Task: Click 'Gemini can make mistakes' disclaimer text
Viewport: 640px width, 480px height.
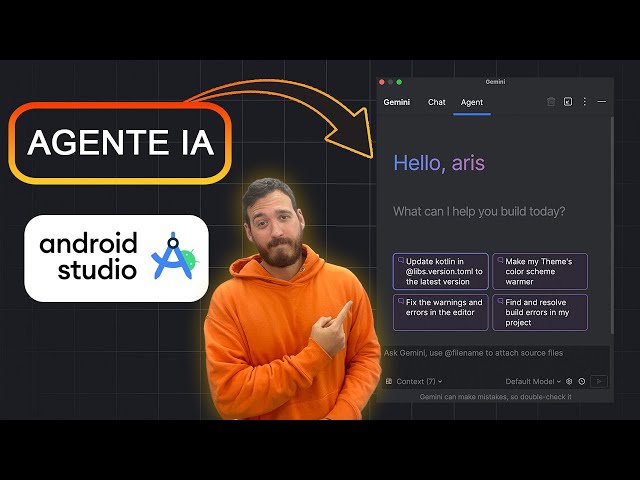Action: [x=495, y=397]
